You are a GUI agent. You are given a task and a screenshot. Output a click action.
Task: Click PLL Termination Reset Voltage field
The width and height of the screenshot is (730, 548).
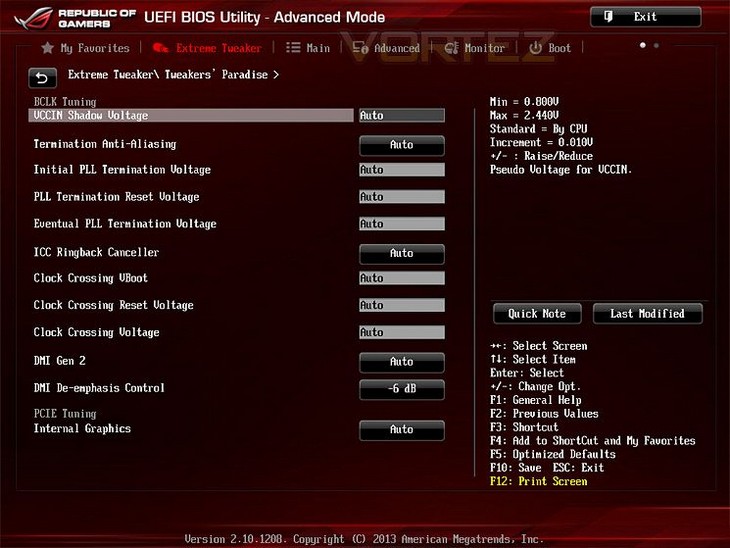(x=402, y=196)
